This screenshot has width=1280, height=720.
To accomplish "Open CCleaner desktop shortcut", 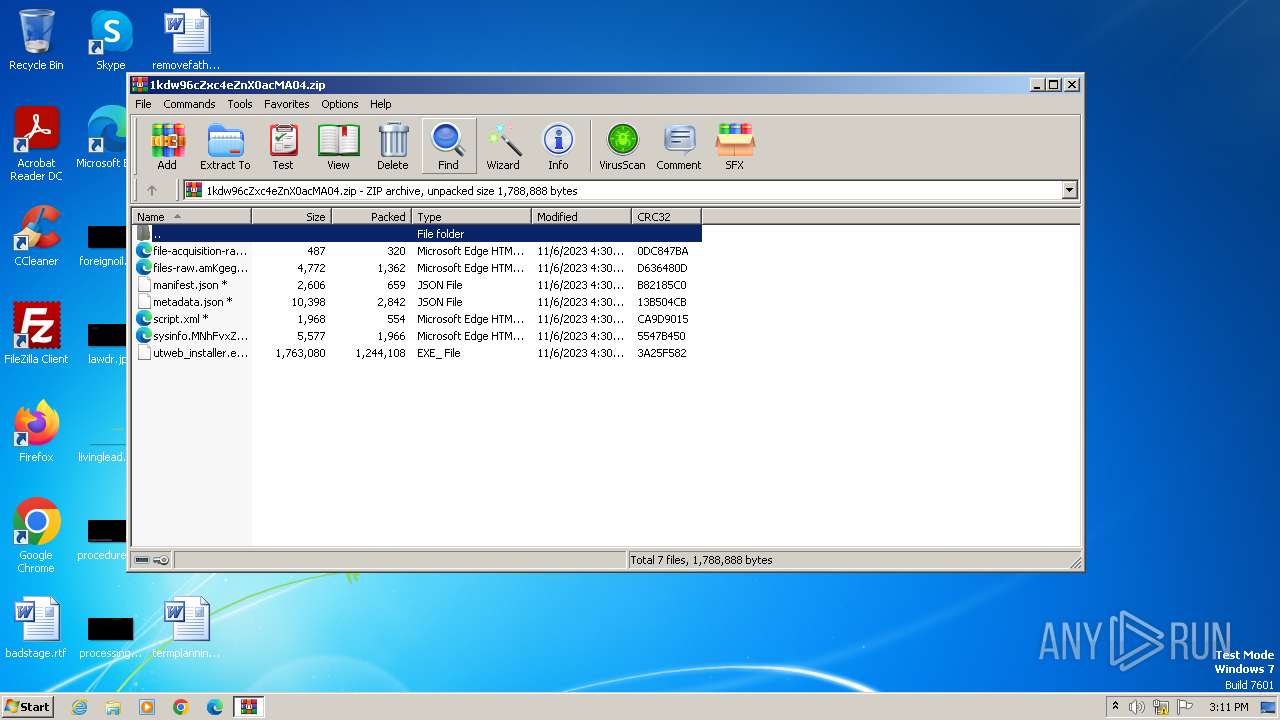I will coord(36,236).
